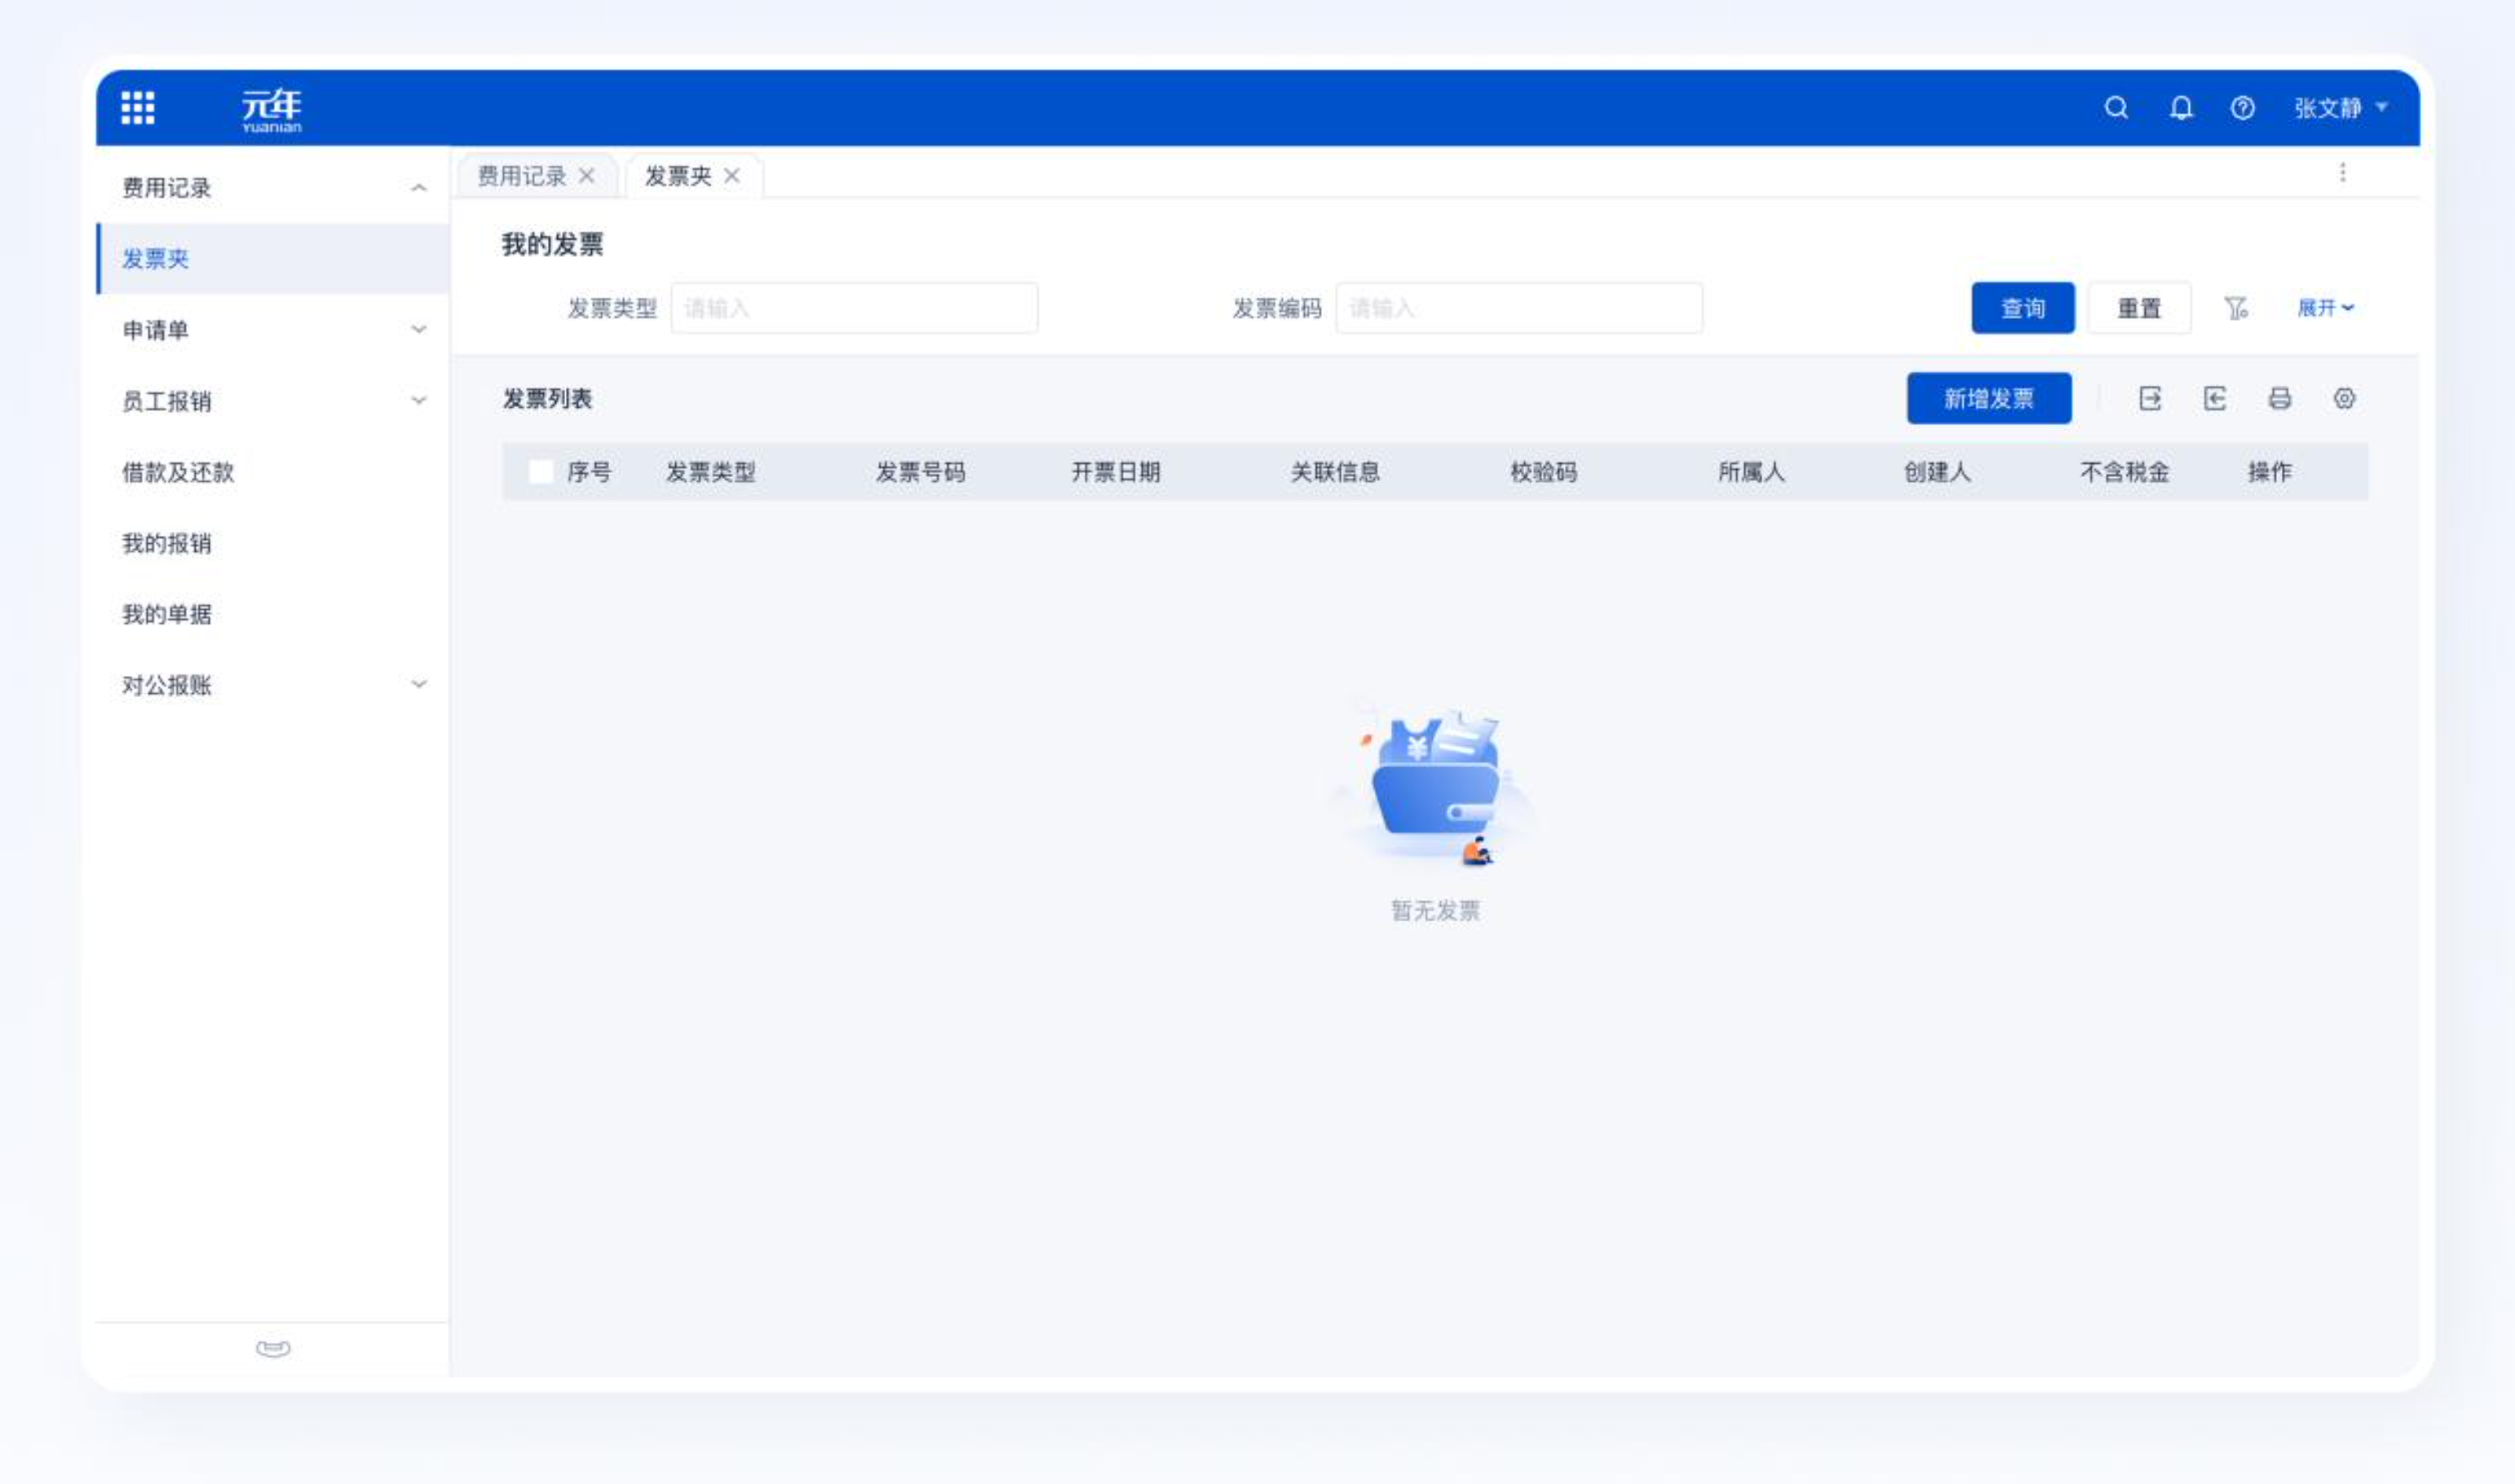2515x1484 pixels.
Task: Click the filter funnel icon
Action: click(x=2236, y=308)
